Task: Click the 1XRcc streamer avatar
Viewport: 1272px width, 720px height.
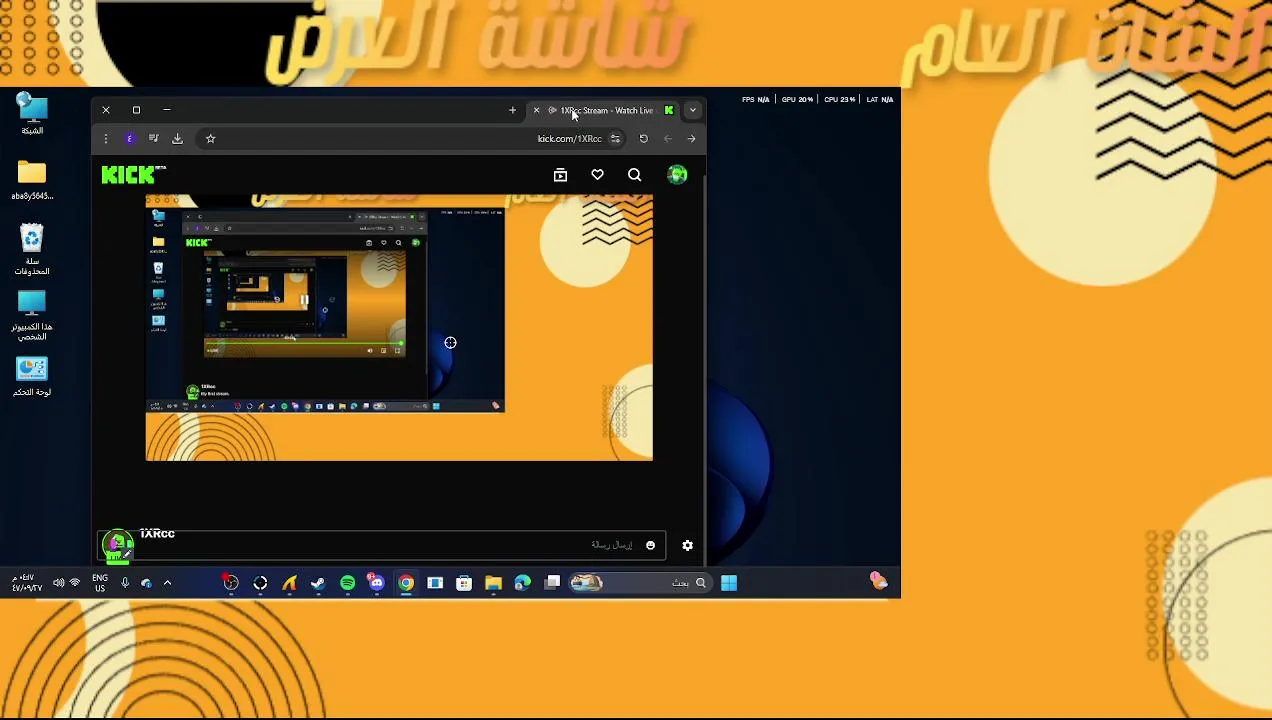Action: click(x=117, y=545)
